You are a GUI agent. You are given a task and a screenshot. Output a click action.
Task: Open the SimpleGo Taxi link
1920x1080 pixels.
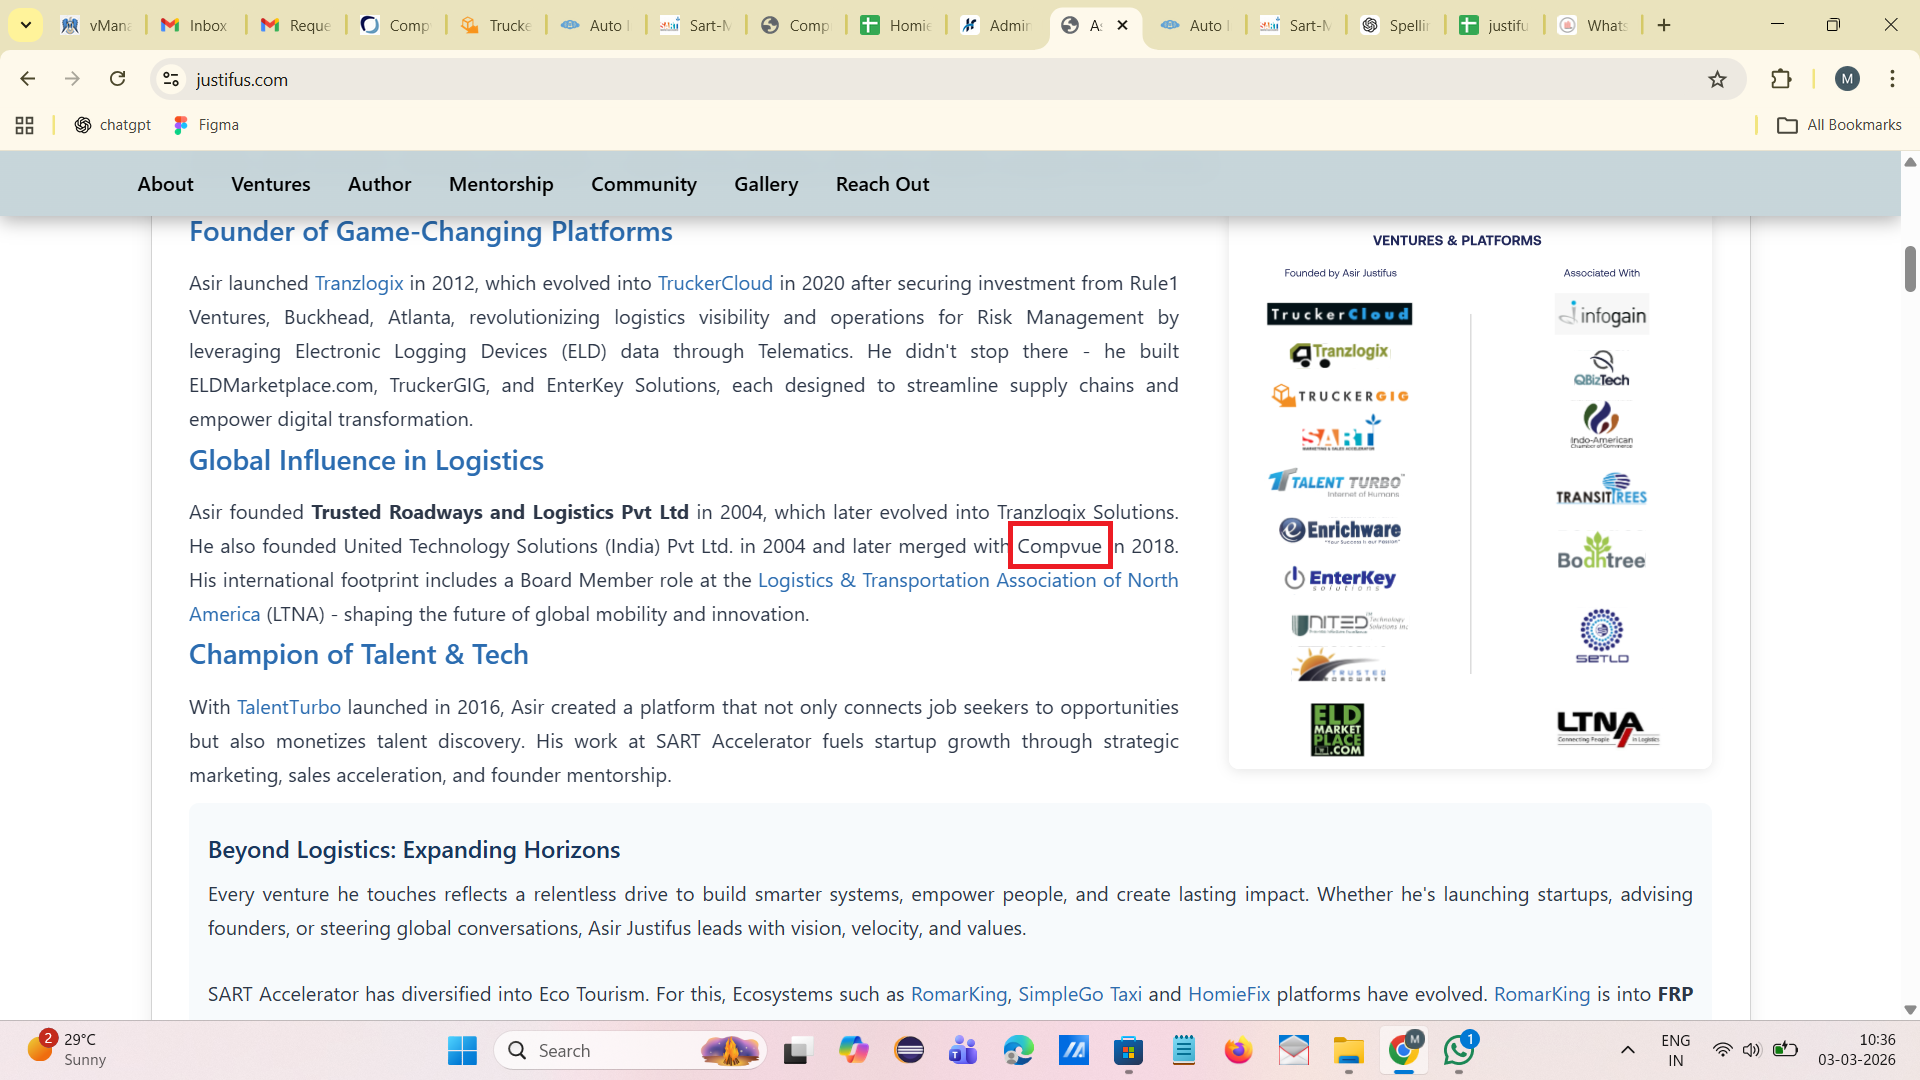(x=1080, y=994)
